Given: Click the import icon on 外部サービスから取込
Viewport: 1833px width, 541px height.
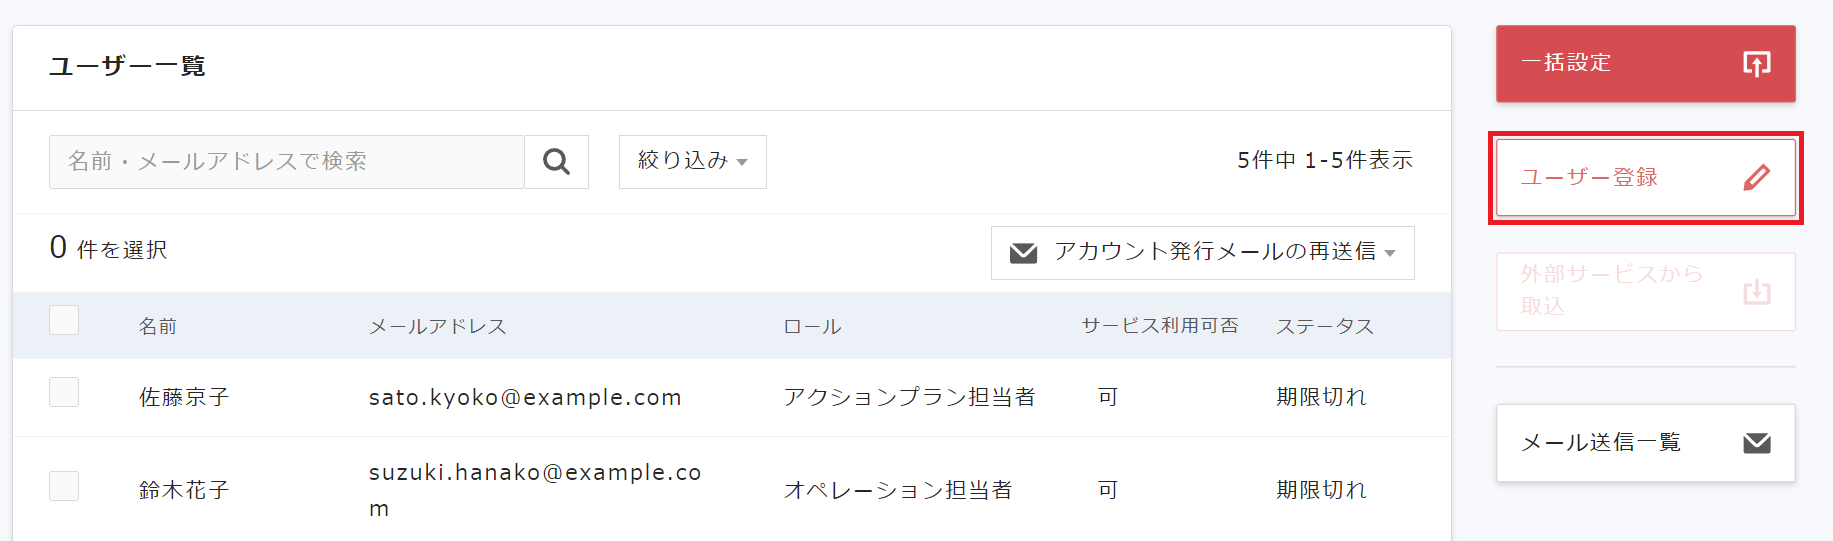Looking at the screenshot, I should click(x=1756, y=292).
